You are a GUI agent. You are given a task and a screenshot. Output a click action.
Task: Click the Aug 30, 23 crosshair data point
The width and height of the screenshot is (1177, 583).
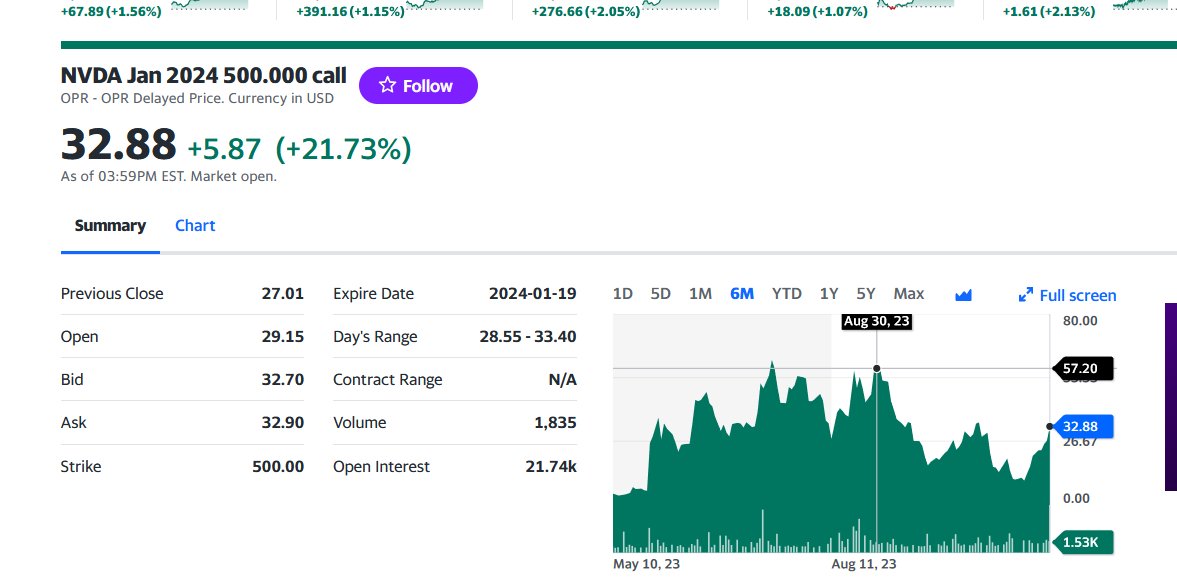(x=877, y=368)
